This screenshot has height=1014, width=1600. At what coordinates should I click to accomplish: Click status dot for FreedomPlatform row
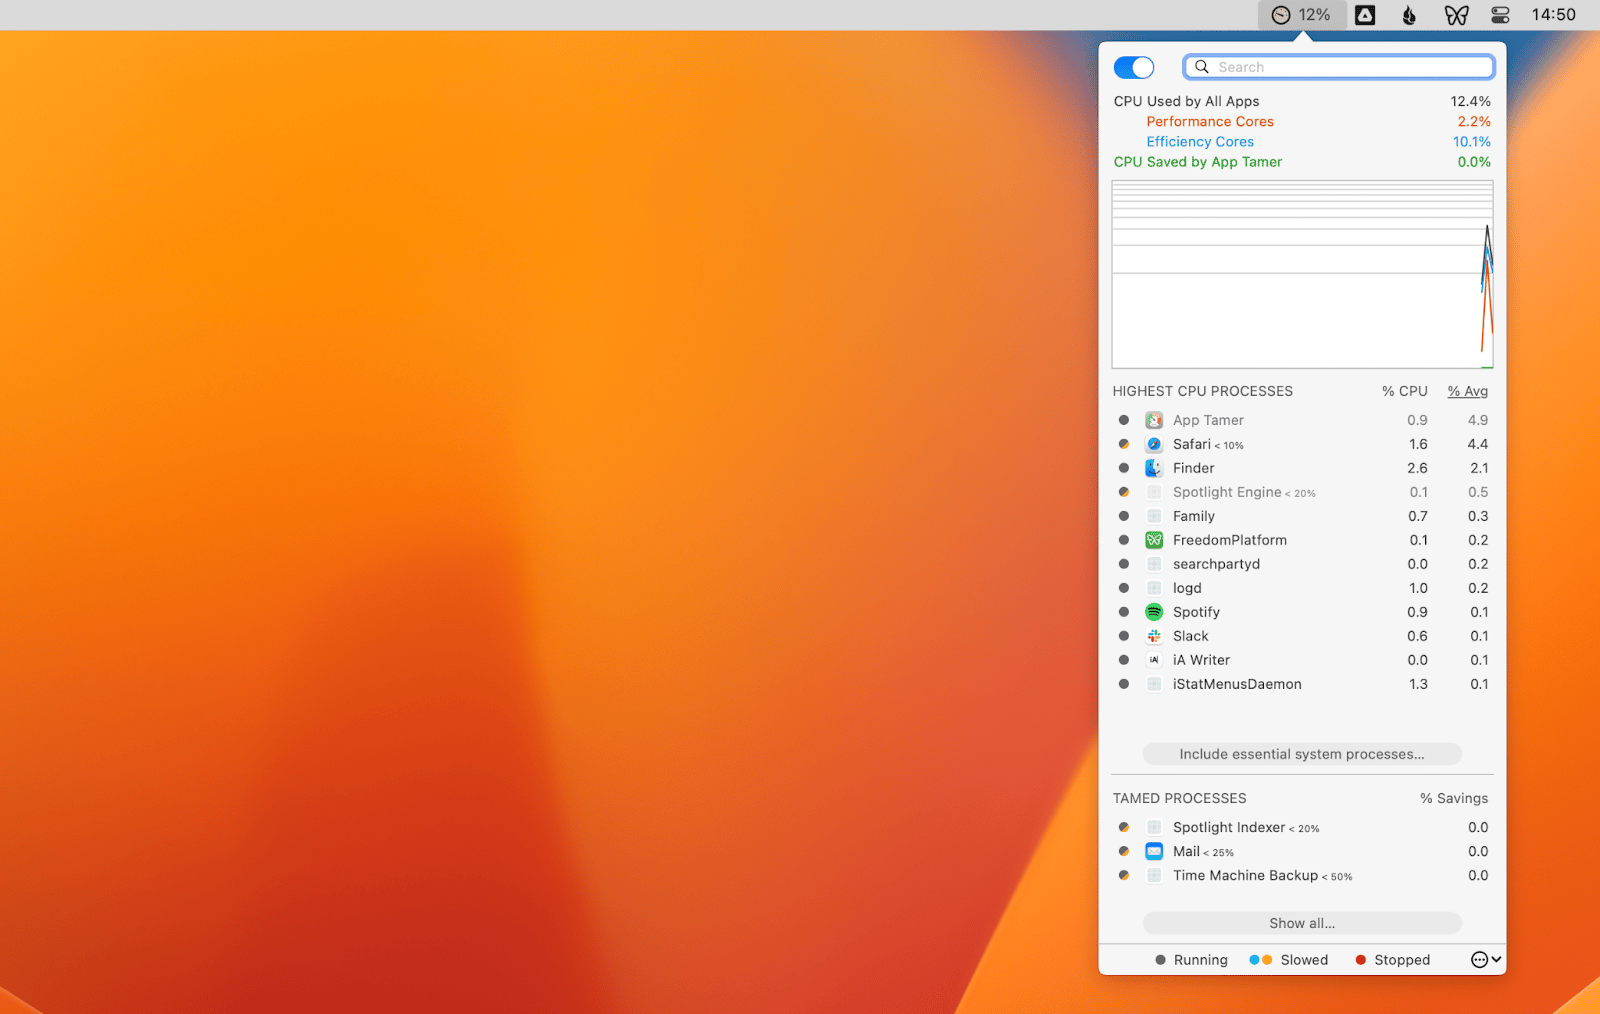pyautogui.click(x=1124, y=540)
